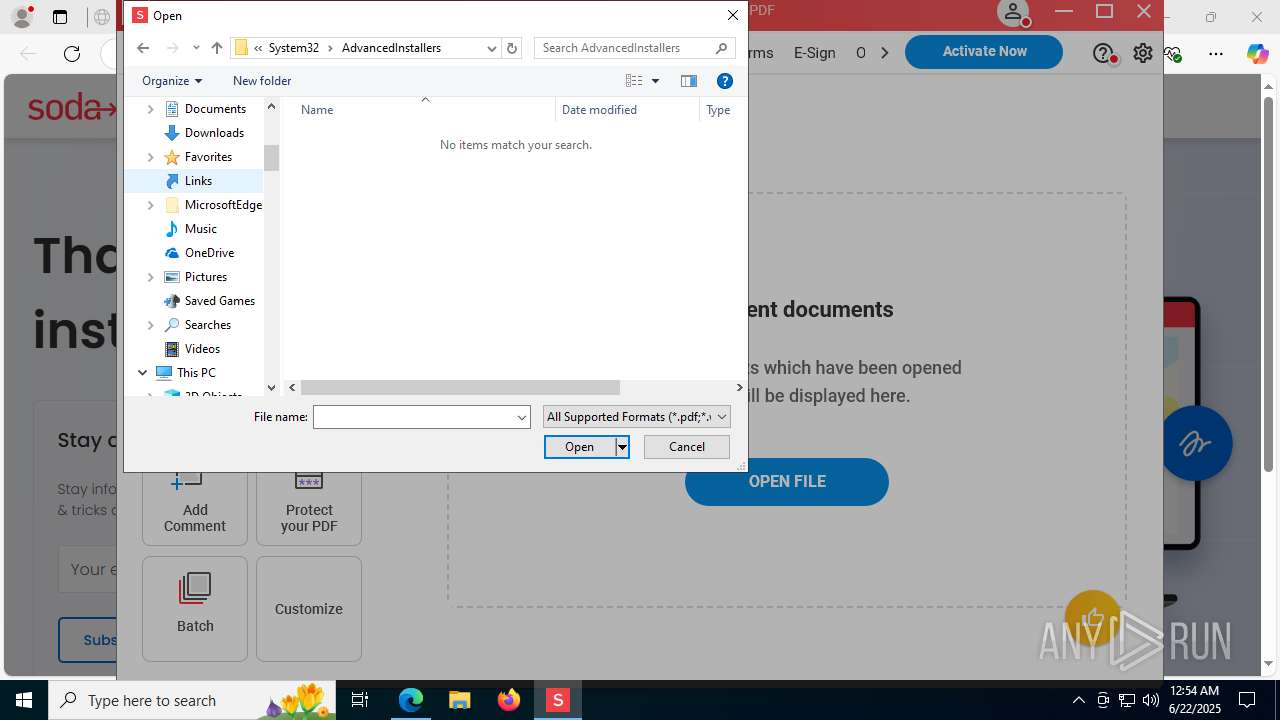
Task: Open Soda PDF help icon
Action: pyautogui.click(x=1103, y=53)
